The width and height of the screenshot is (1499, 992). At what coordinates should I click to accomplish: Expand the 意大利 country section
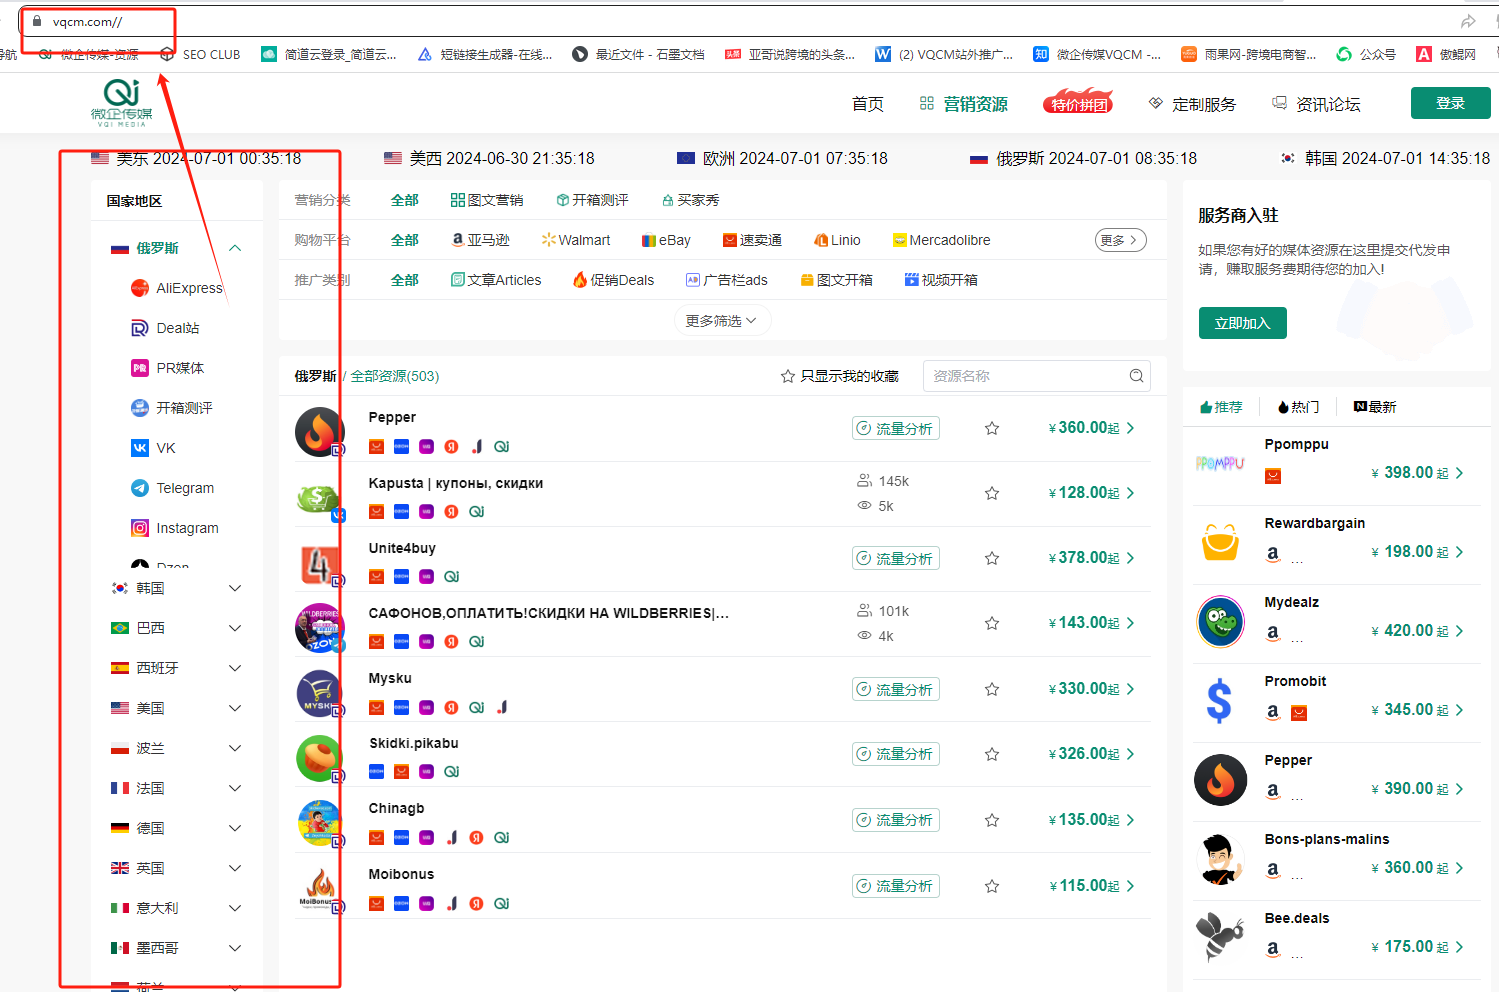point(235,908)
